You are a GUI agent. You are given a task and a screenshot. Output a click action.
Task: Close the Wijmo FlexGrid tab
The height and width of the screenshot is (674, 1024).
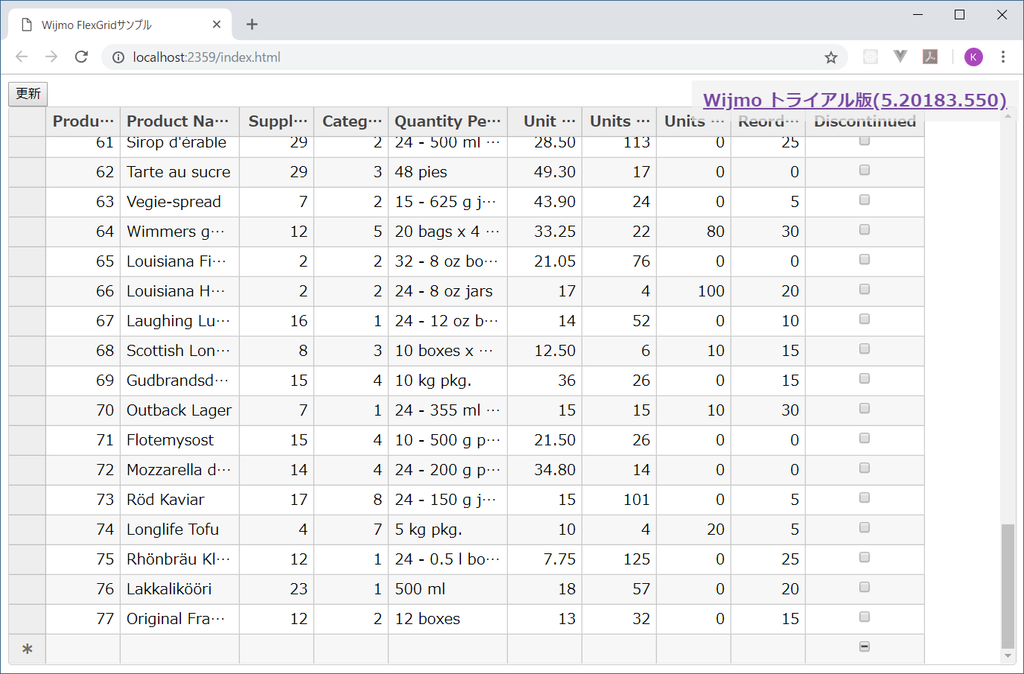[x=217, y=25]
